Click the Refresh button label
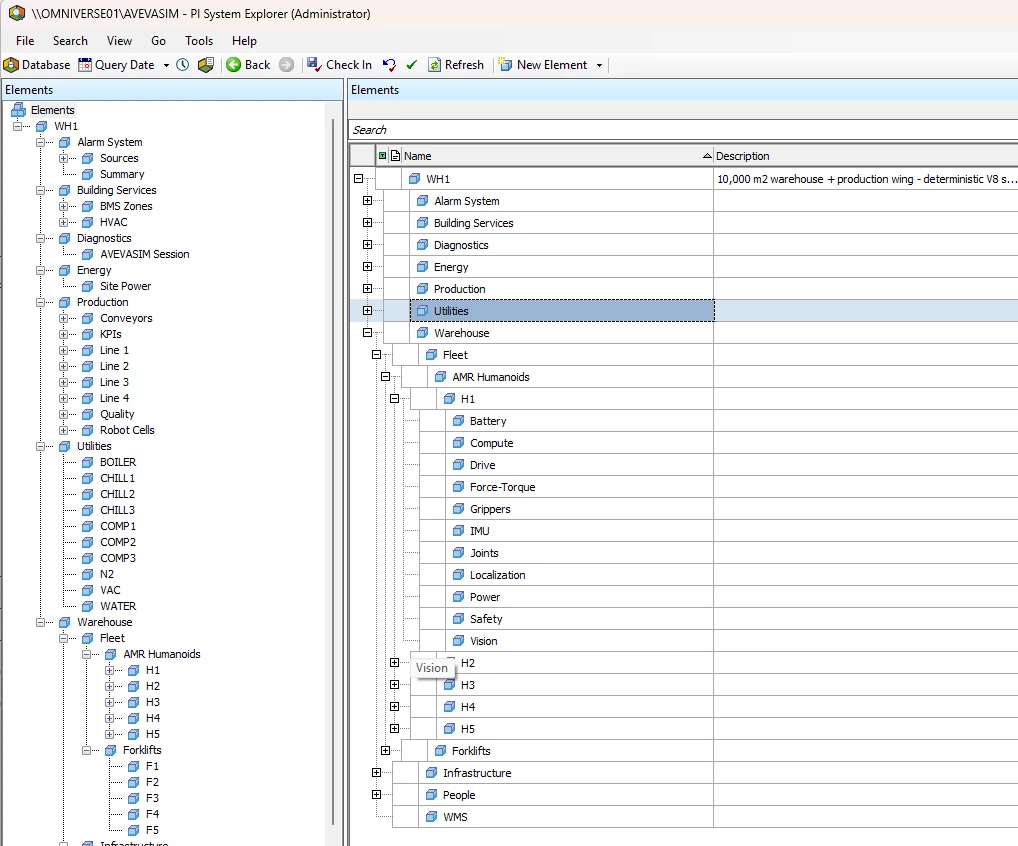The image size is (1018, 846). coord(464,65)
